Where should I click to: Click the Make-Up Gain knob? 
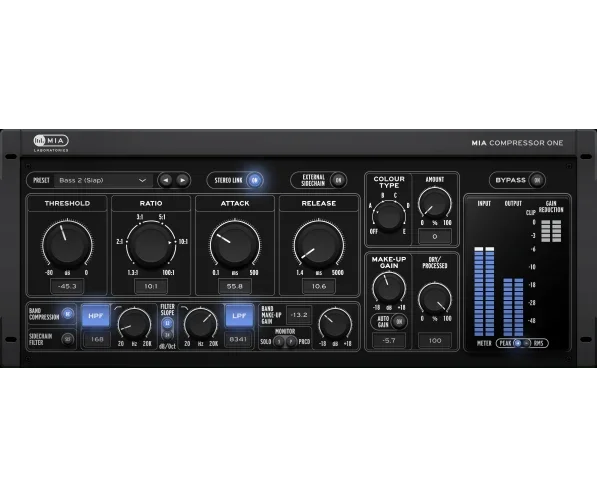point(389,288)
